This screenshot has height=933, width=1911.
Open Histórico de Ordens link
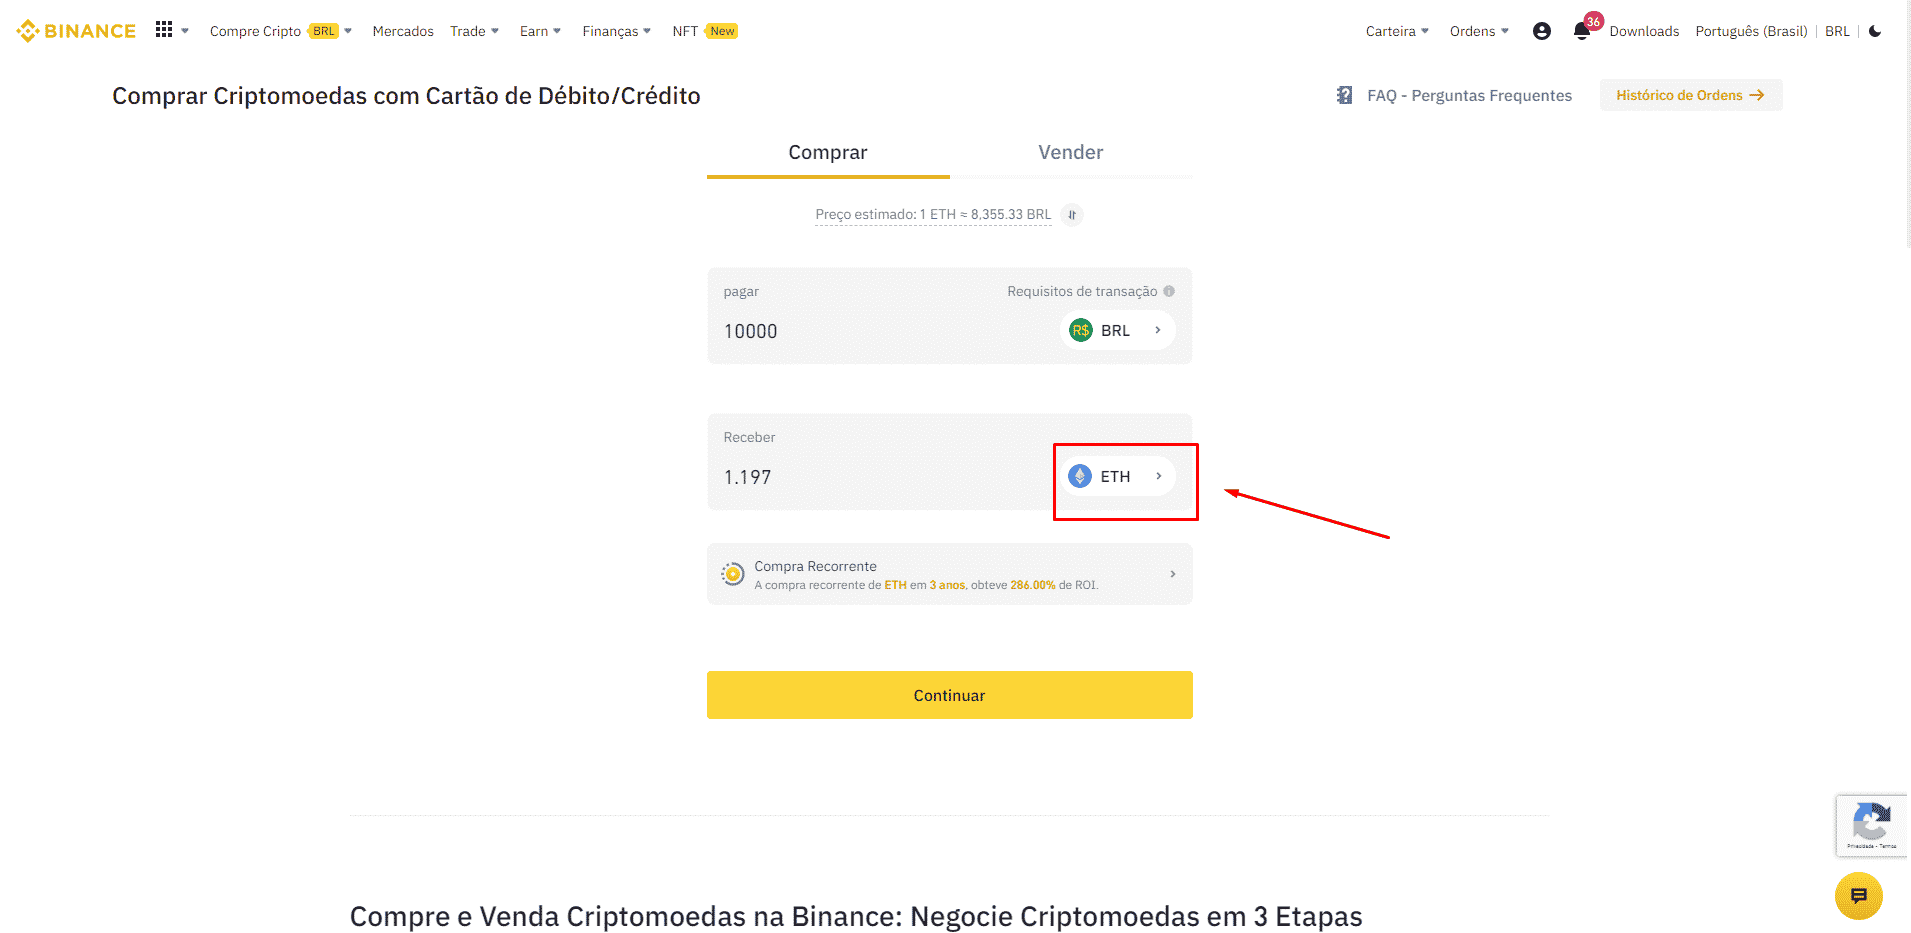[x=1690, y=95]
